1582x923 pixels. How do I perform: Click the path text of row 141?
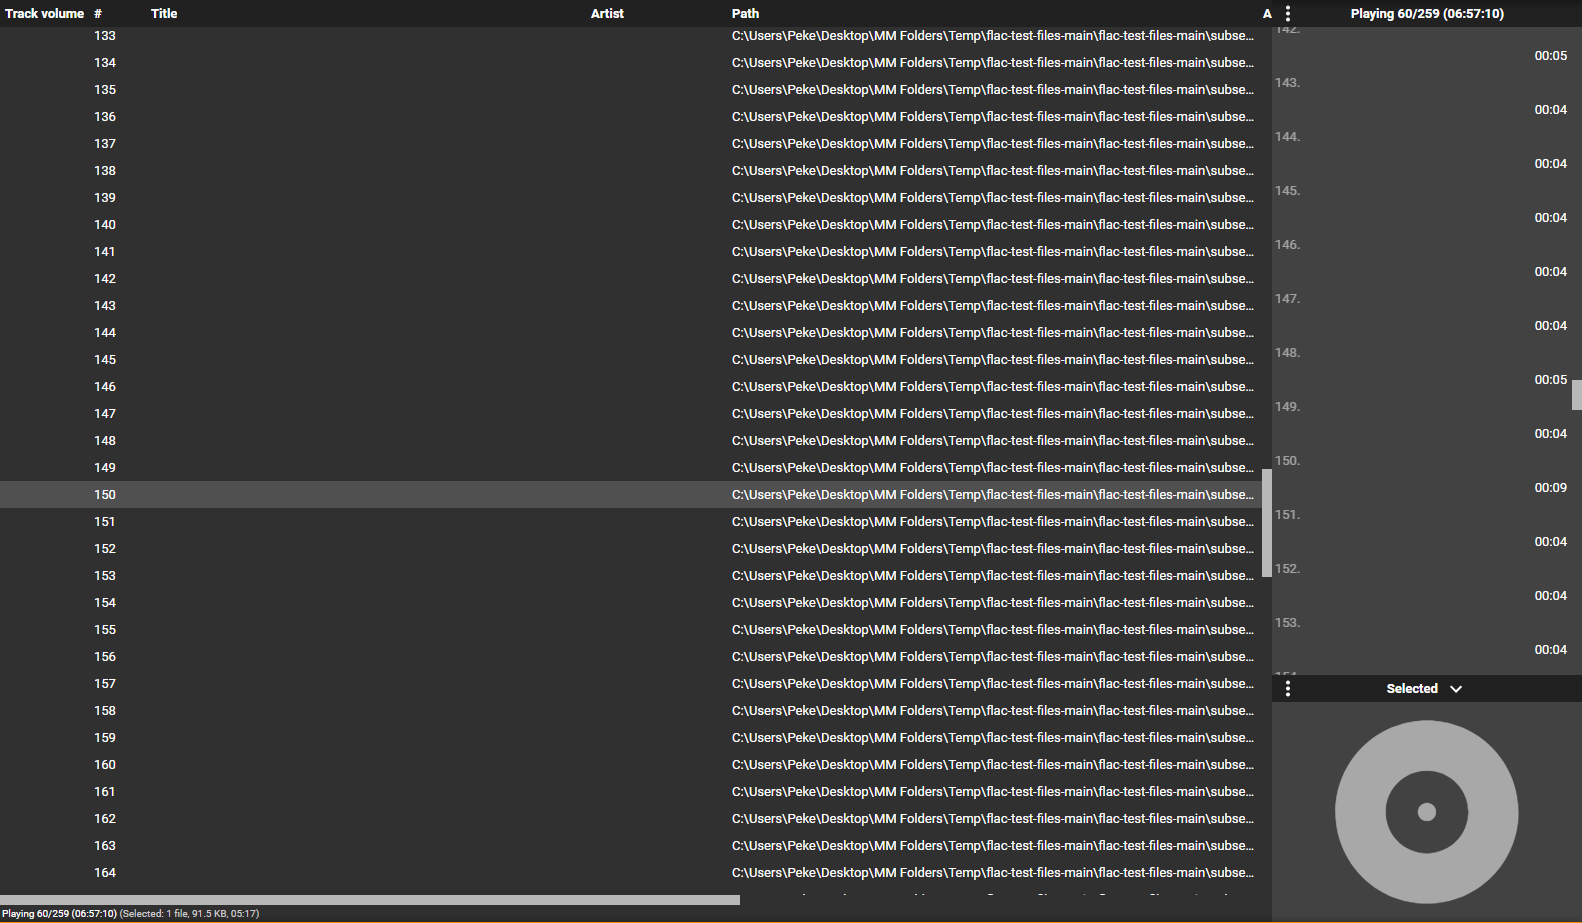click(x=992, y=252)
